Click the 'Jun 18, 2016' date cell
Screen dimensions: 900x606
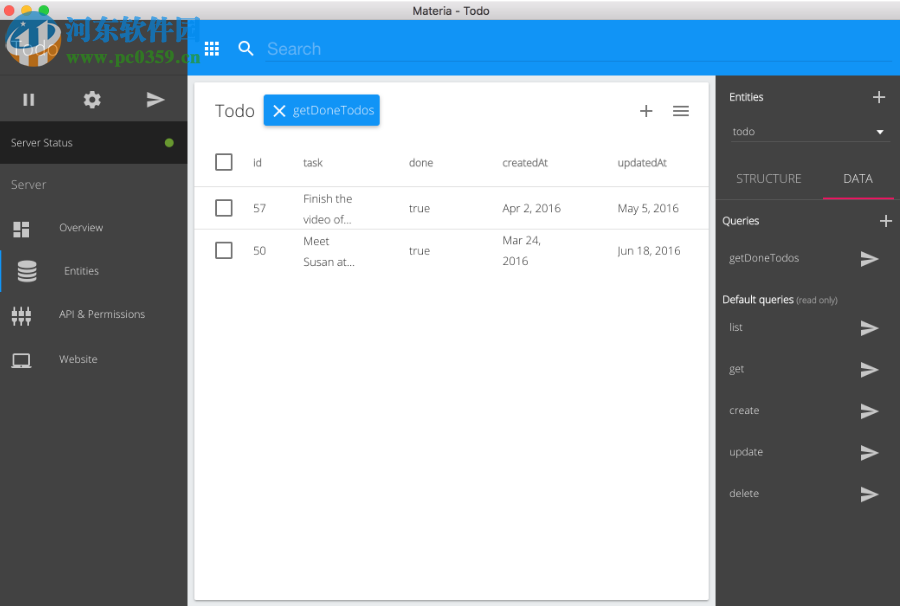point(649,251)
